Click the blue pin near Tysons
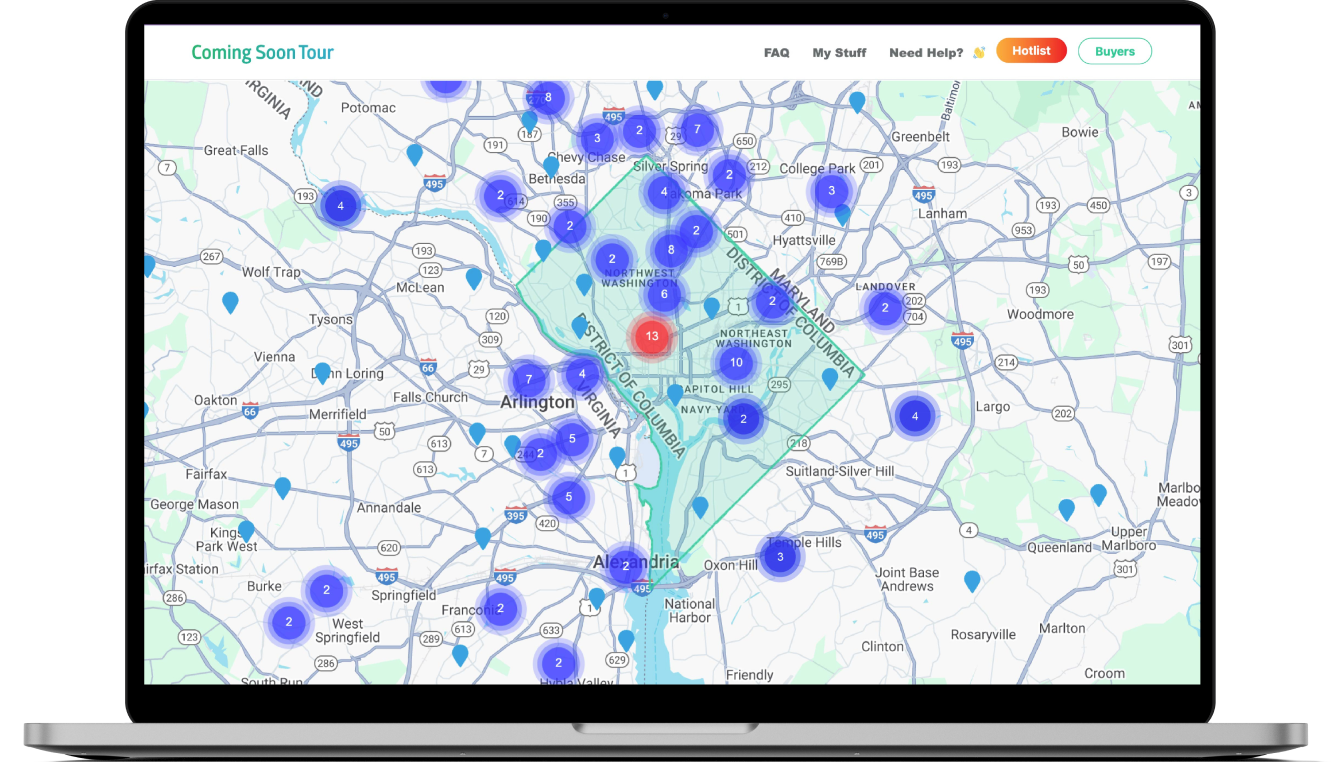Screen dimensions: 1332x764 230,301
